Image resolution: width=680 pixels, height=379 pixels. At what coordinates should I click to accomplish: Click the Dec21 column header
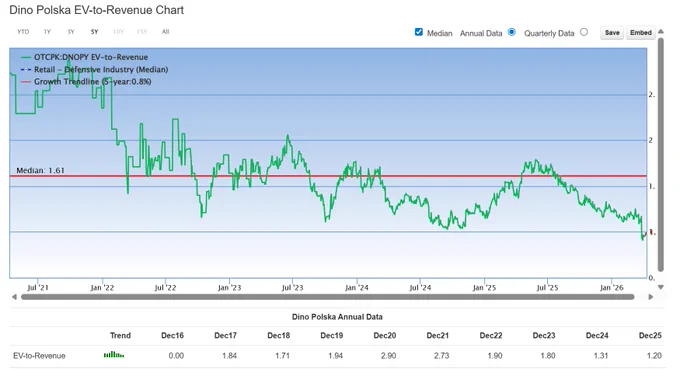pos(438,335)
